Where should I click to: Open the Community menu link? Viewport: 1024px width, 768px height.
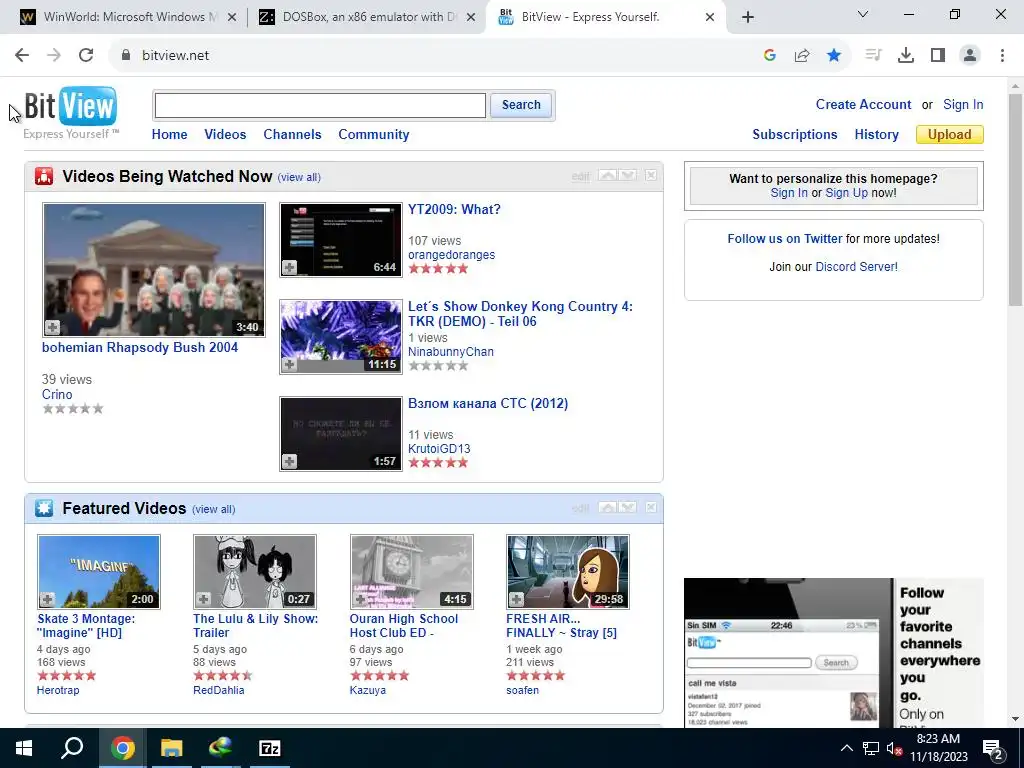374,135
